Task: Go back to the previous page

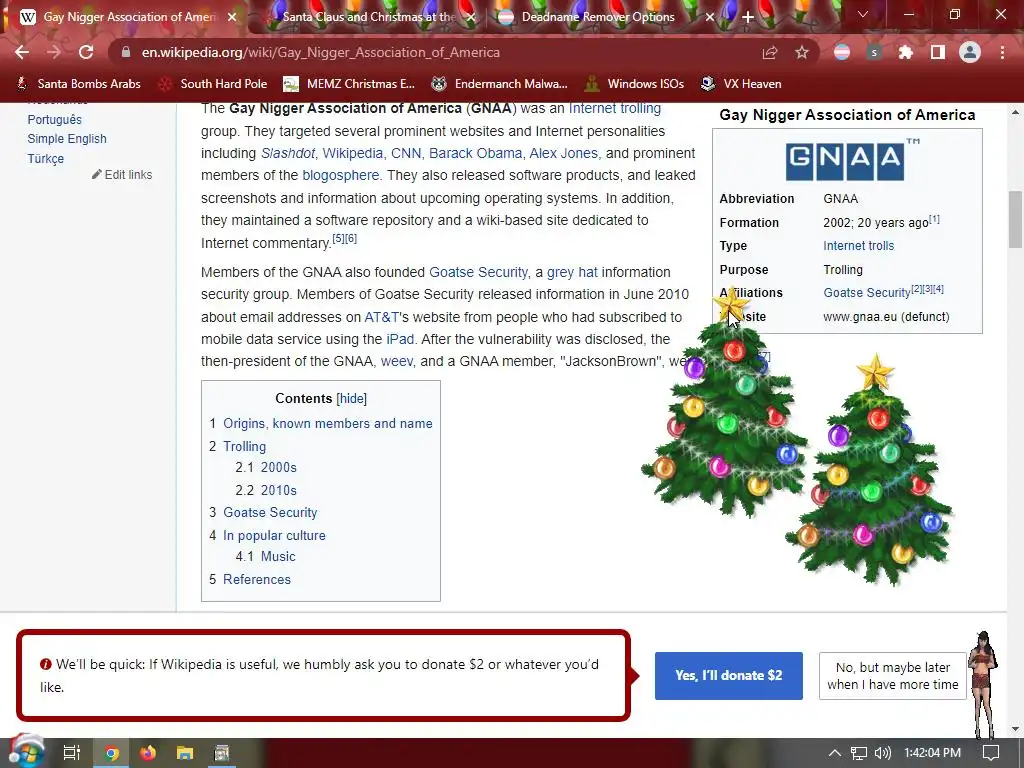Action: click(x=22, y=52)
